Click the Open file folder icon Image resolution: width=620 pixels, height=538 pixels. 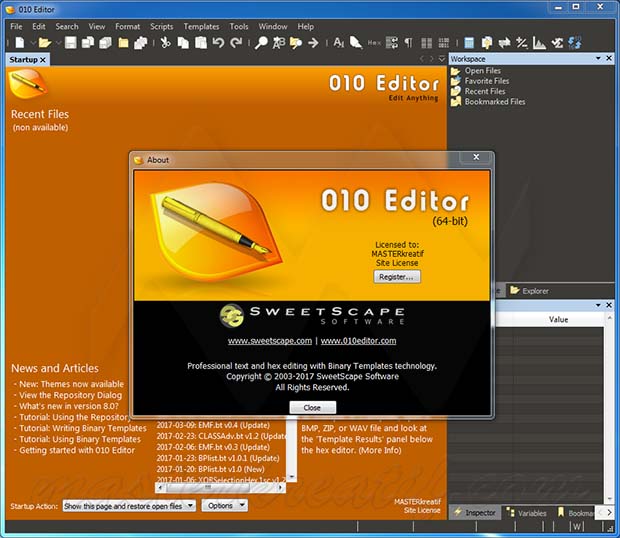pyautogui.click(x=45, y=42)
